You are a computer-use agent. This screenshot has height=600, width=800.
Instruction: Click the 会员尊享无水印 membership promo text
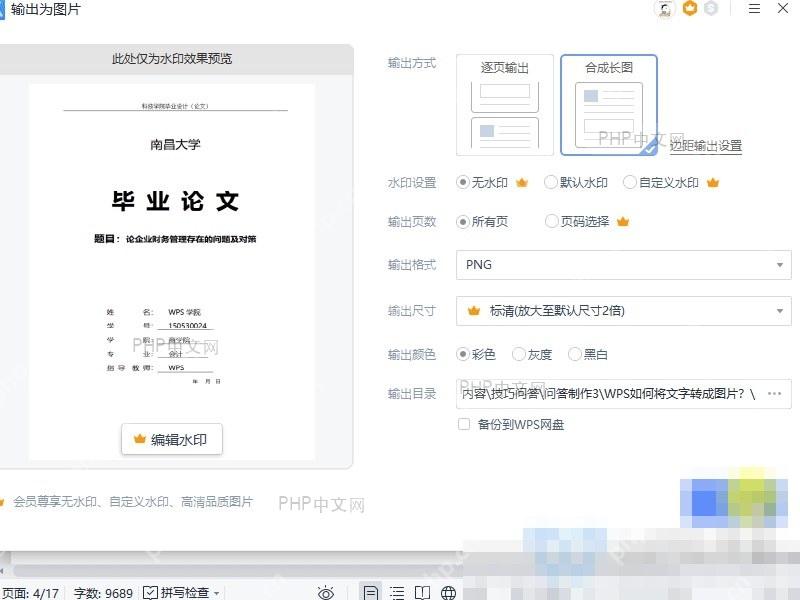[133, 502]
